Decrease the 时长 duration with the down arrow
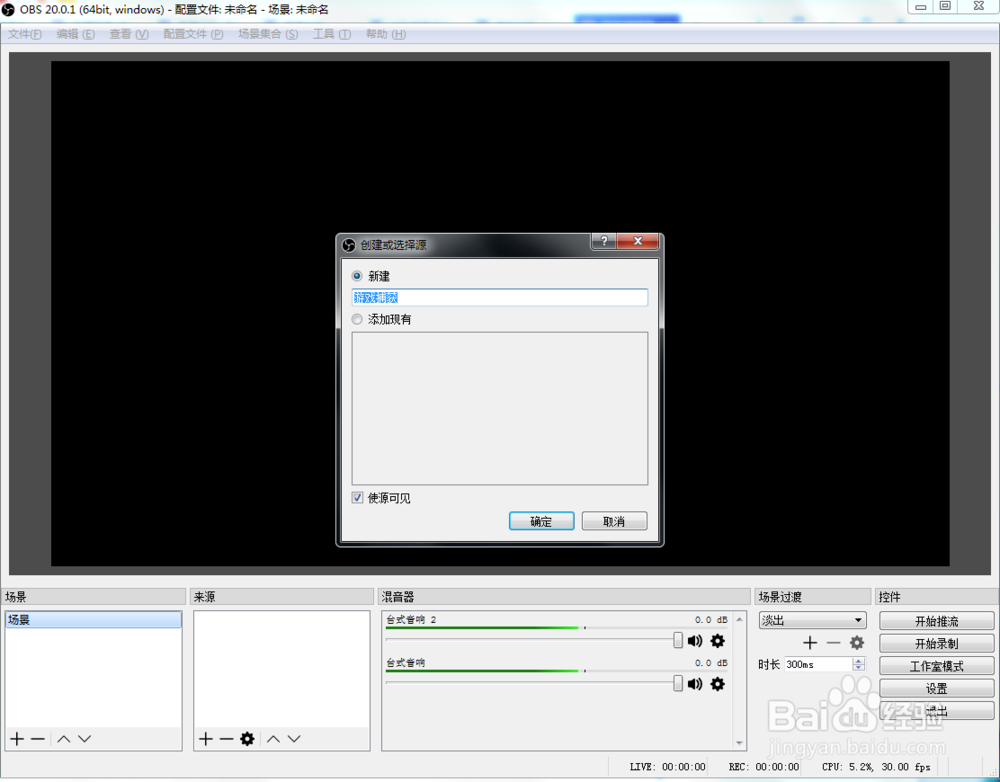The height and width of the screenshot is (782, 1000). (859, 668)
